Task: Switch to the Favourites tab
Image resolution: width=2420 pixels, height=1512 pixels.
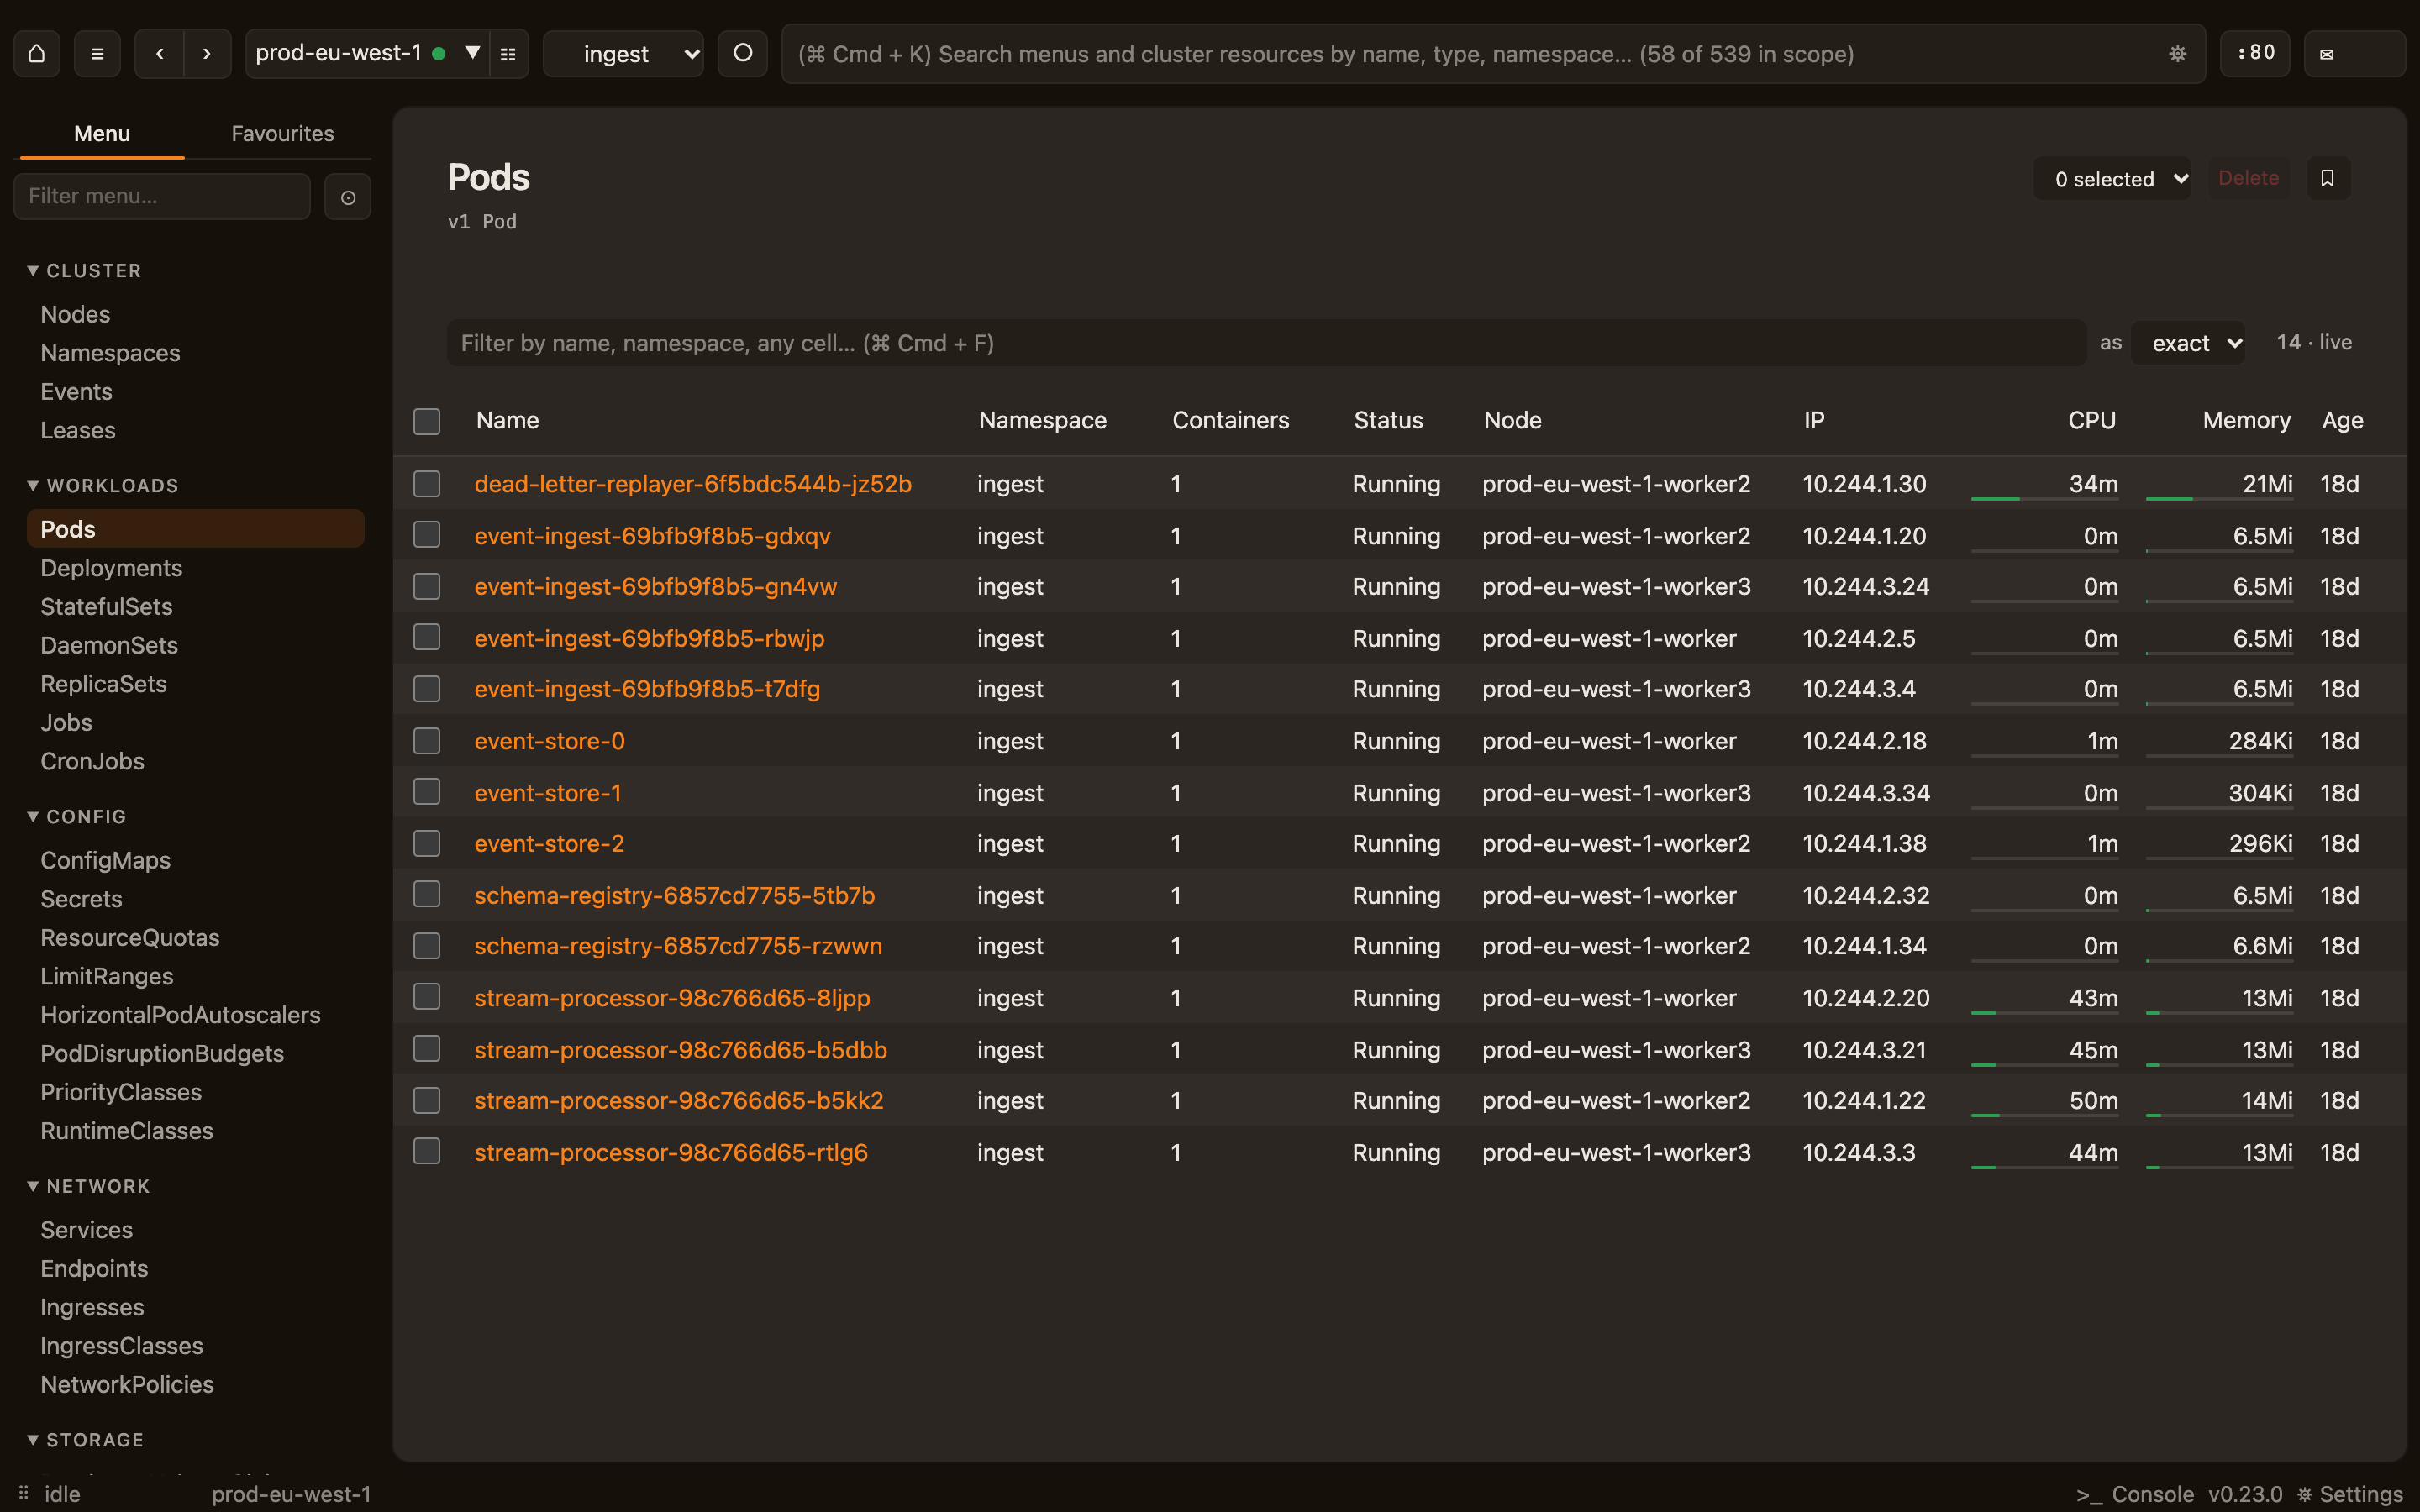Action: (x=283, y=134)
